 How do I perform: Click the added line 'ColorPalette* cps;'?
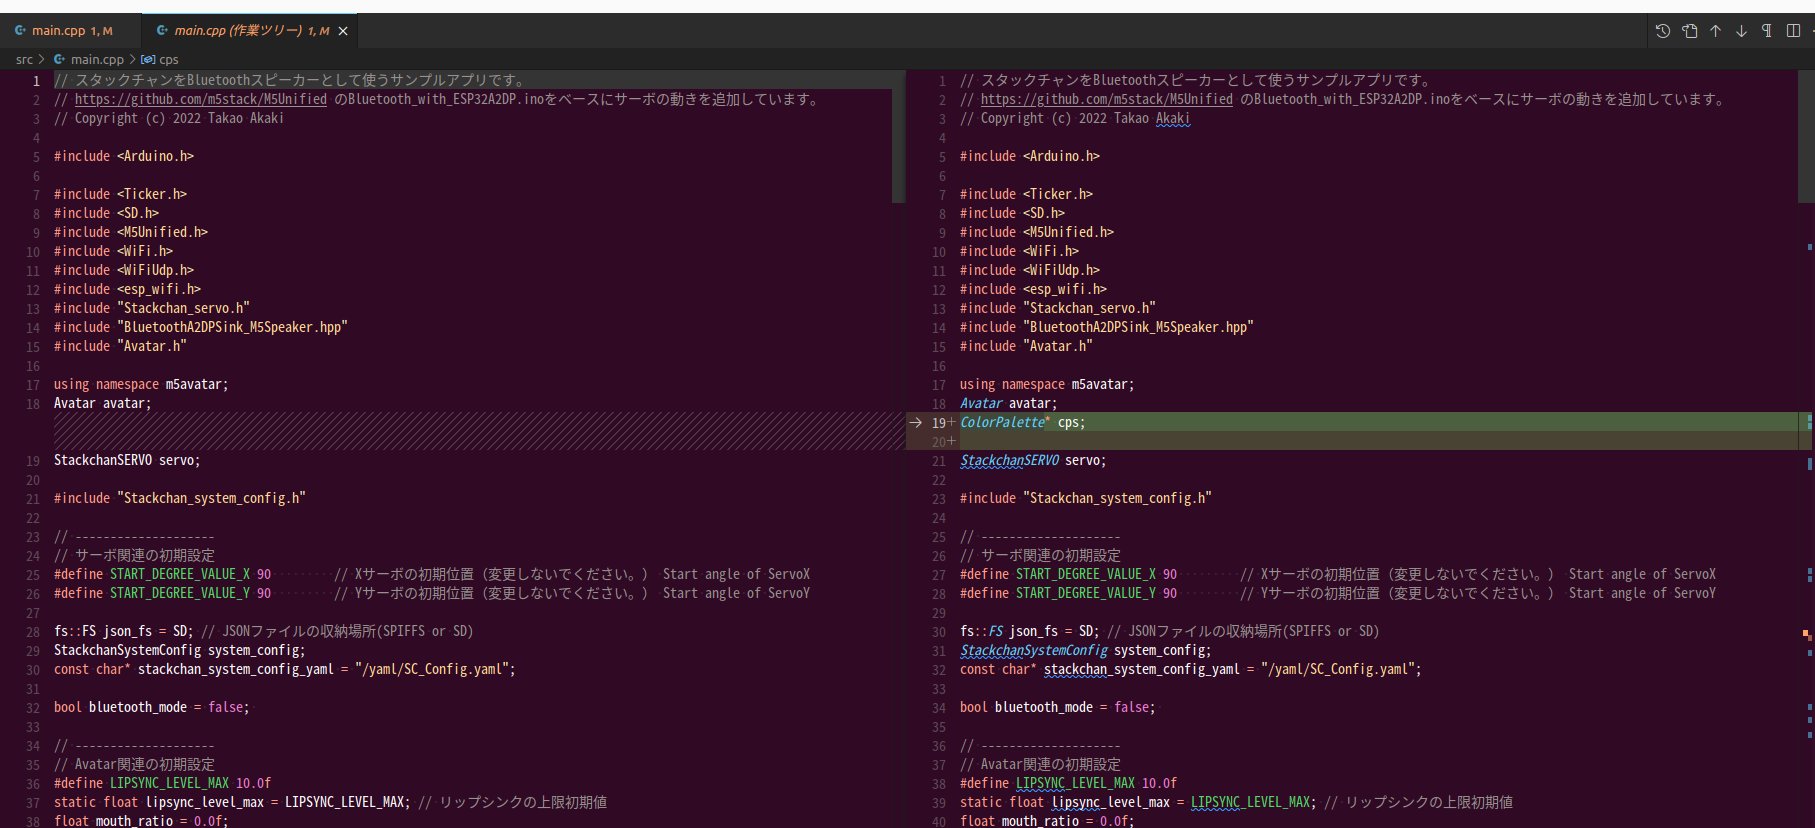coord(1022,422)
